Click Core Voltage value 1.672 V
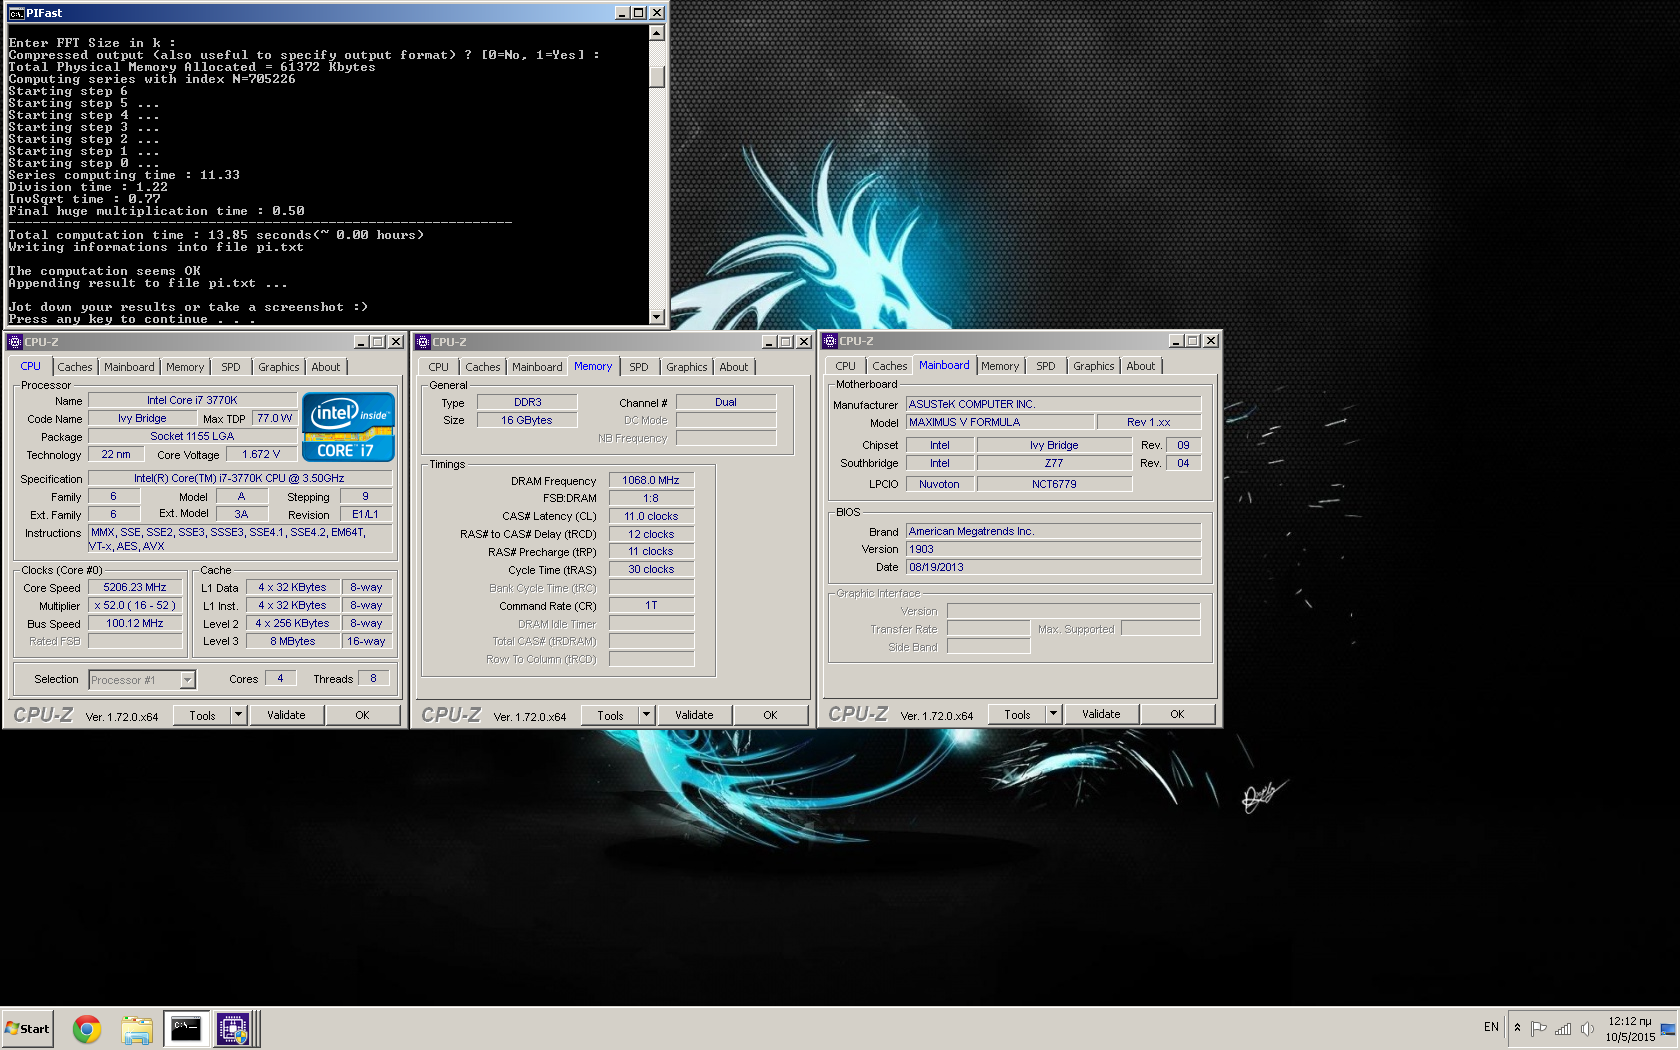 point(261,454)
